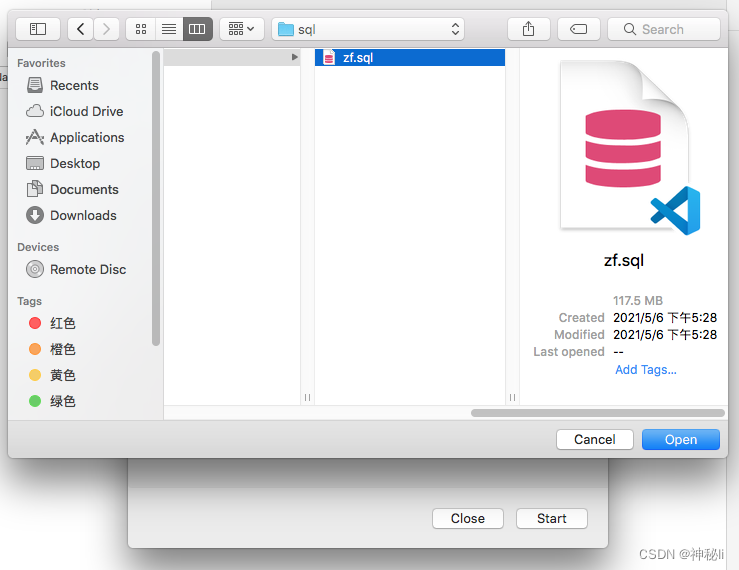Click the large zf.sql preview thumbnail
This screenshot has height=570, width=739.
pyautogui.click(x=630, y=148)
